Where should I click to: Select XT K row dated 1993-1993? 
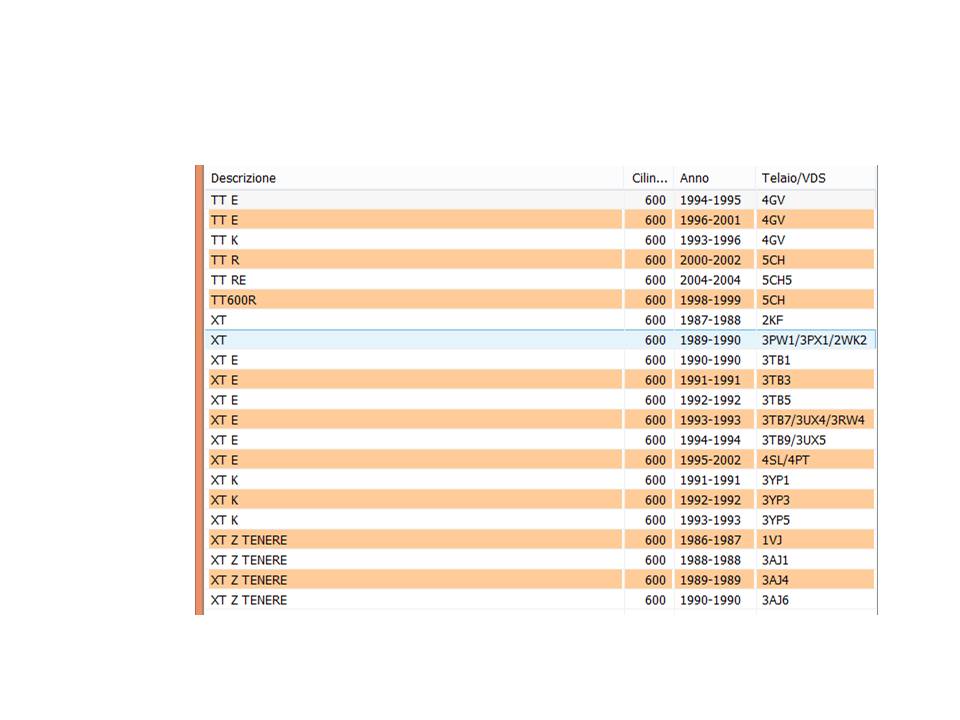541,520
